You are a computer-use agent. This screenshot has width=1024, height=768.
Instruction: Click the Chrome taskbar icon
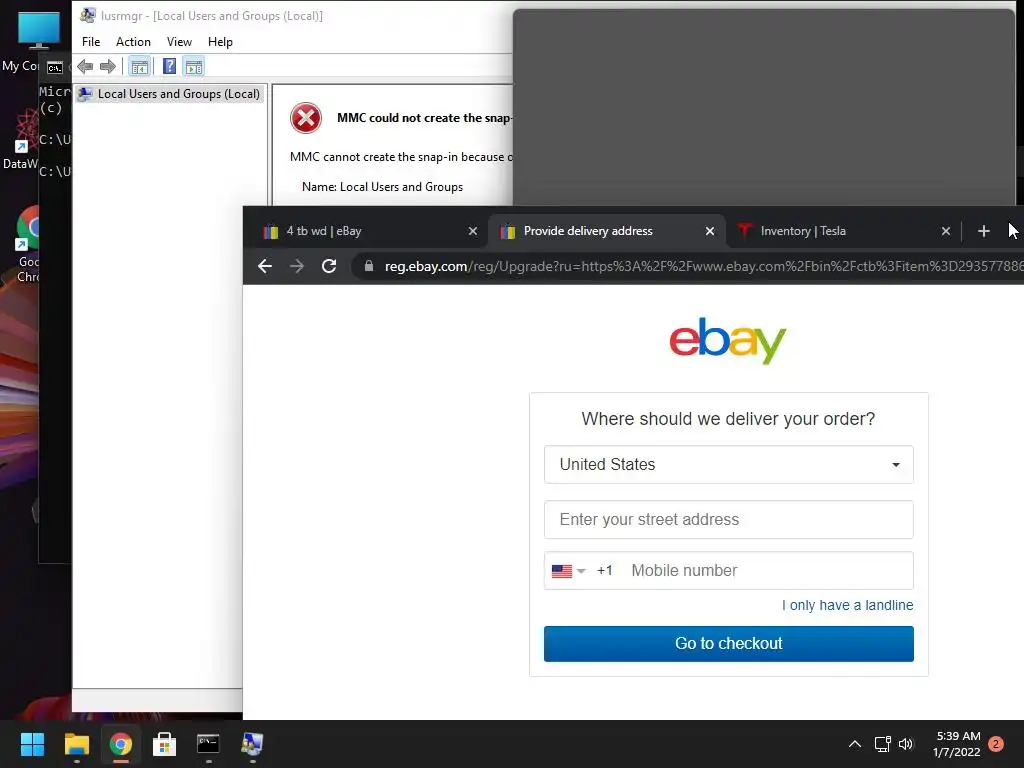tap(120, 744)
